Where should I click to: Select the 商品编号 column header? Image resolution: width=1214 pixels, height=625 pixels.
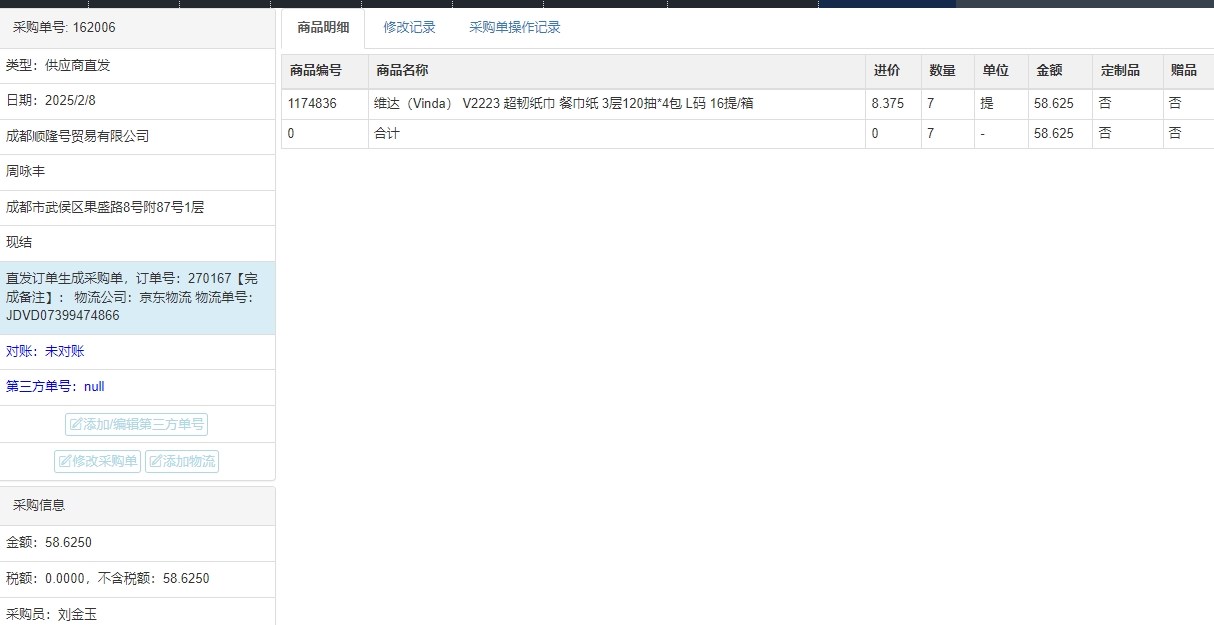tap(325, 71)
